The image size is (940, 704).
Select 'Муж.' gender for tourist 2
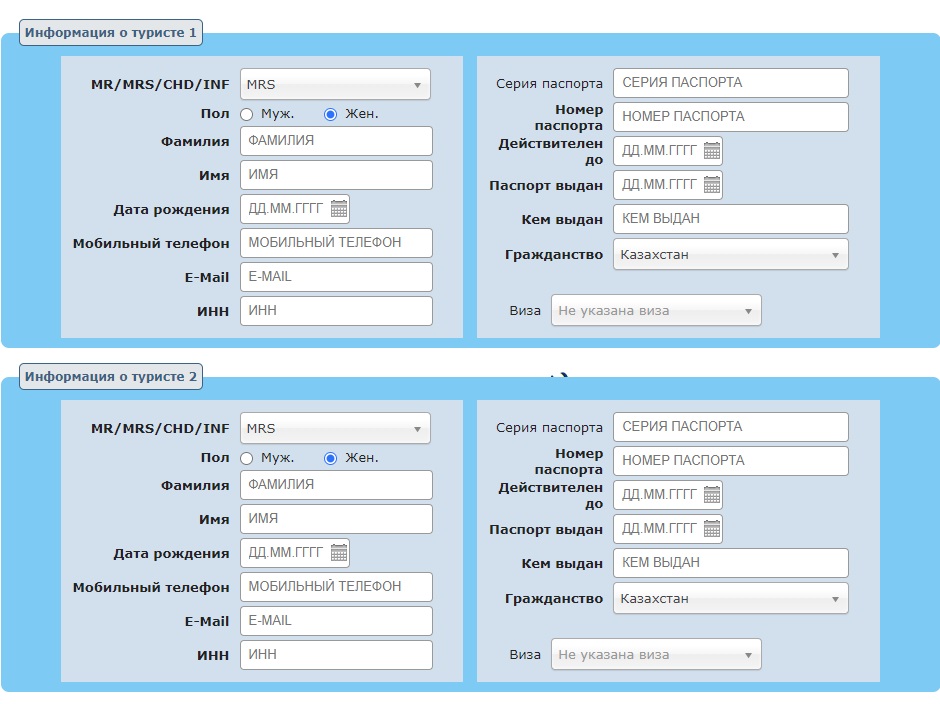point(247,458)
